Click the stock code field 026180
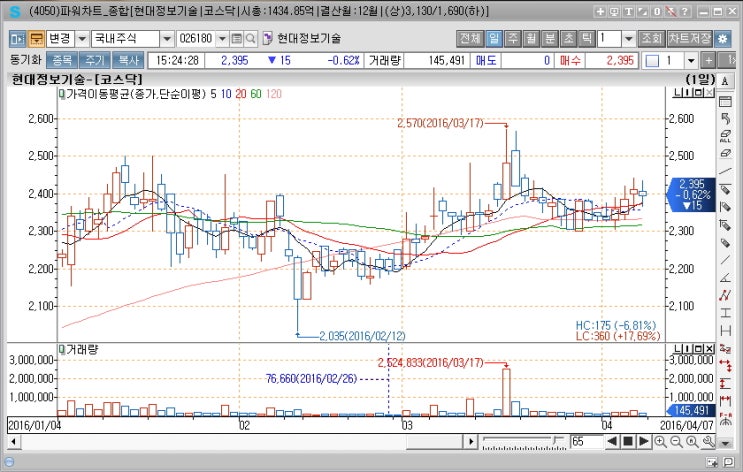The height and width of the screenshot is (472, 743). pyautogui.click(x=196, y=38)
